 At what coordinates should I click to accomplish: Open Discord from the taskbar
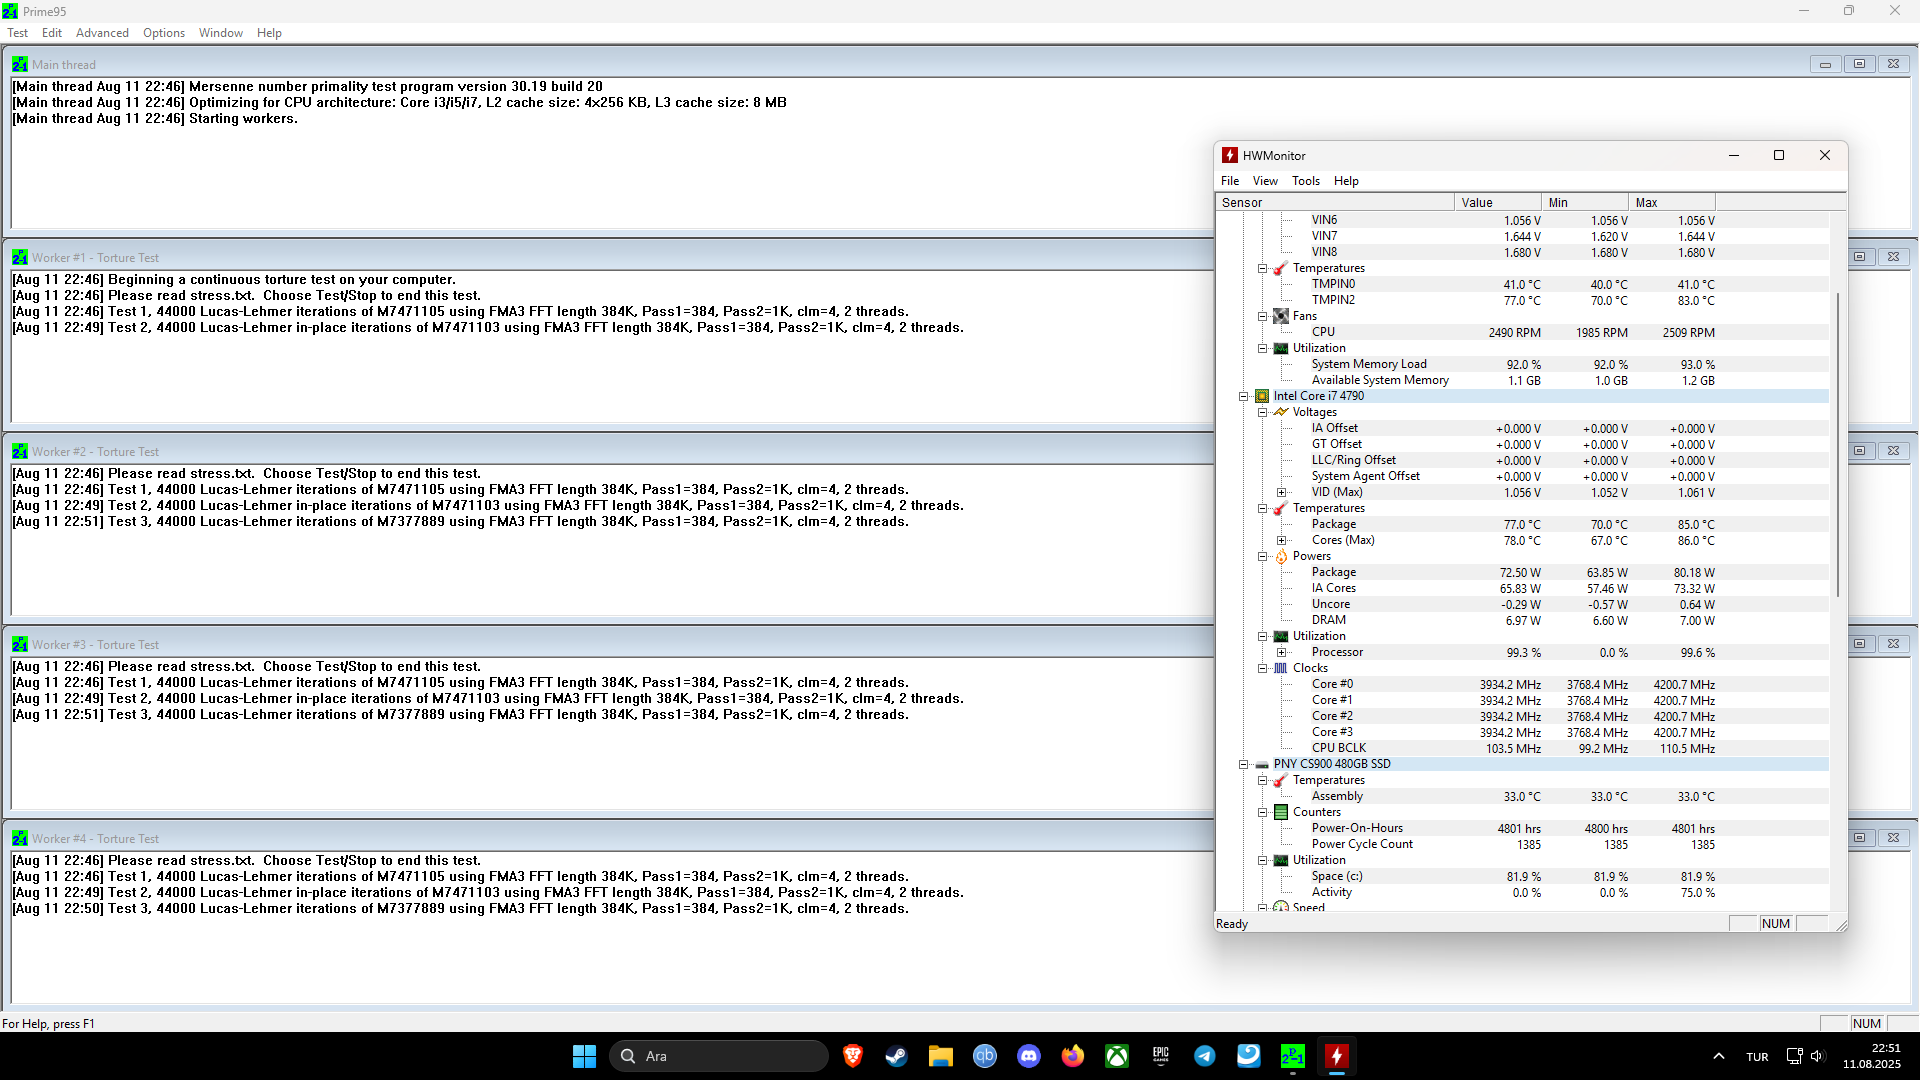pyautogui.click(x=1029, y=1056)
